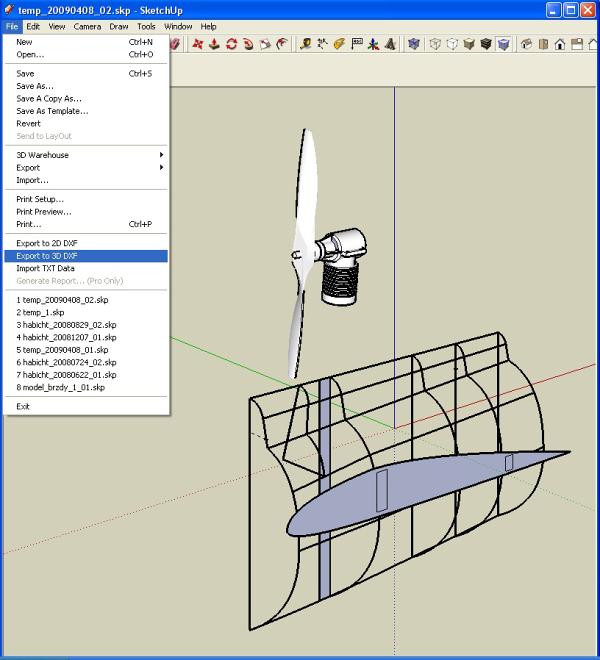Viewport: 600px width, 660px height.
Task: Choose Exit from File menu
Action: [x=86, y=407]
